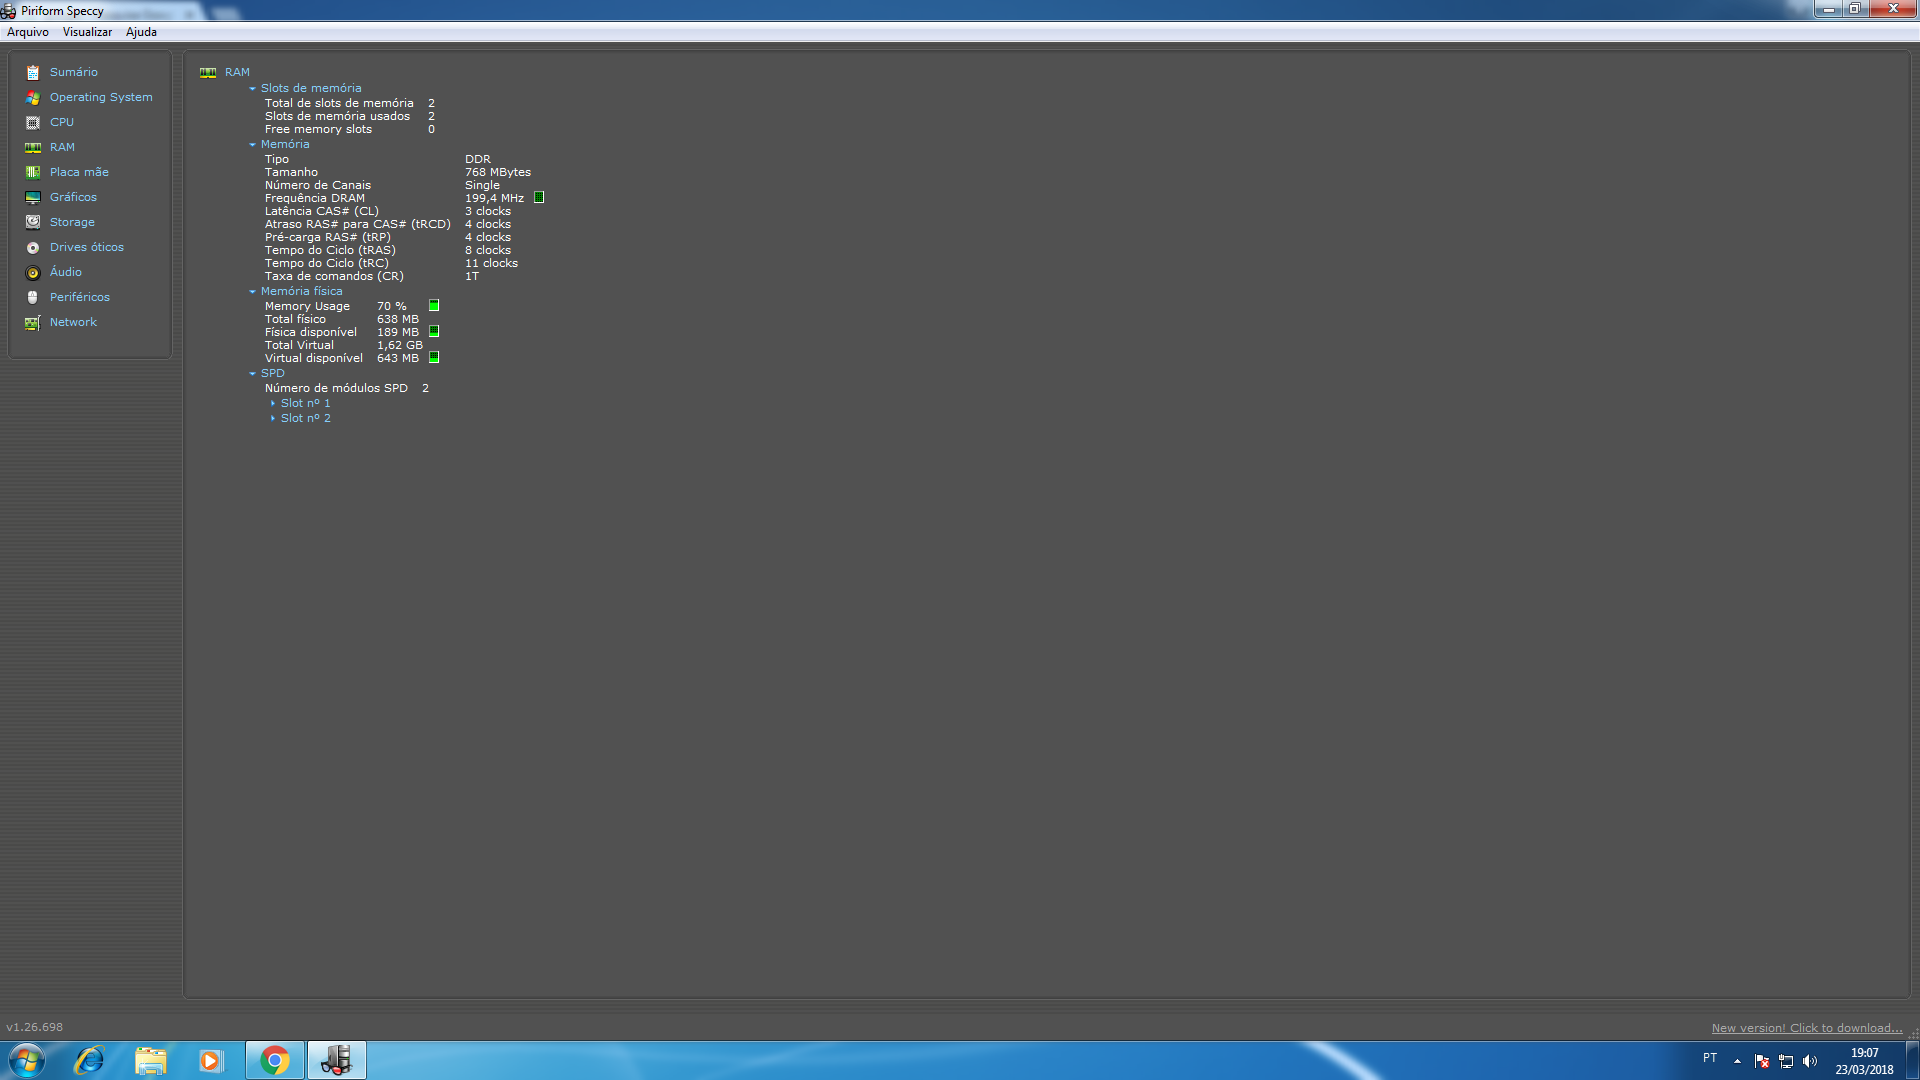Click the Total de slots de memória row
The image size is (1920, 1080).
pos(350,103)
